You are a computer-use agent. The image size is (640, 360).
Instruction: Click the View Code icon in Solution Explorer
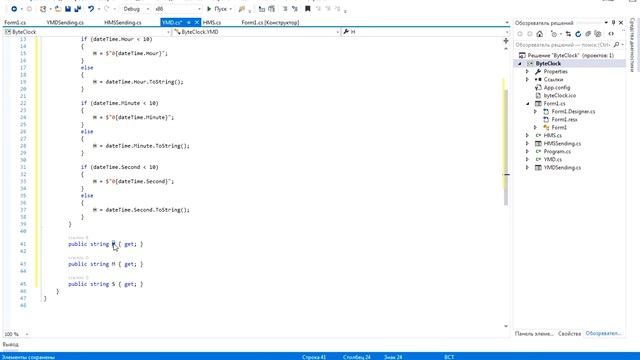click(x=611, y=34)
